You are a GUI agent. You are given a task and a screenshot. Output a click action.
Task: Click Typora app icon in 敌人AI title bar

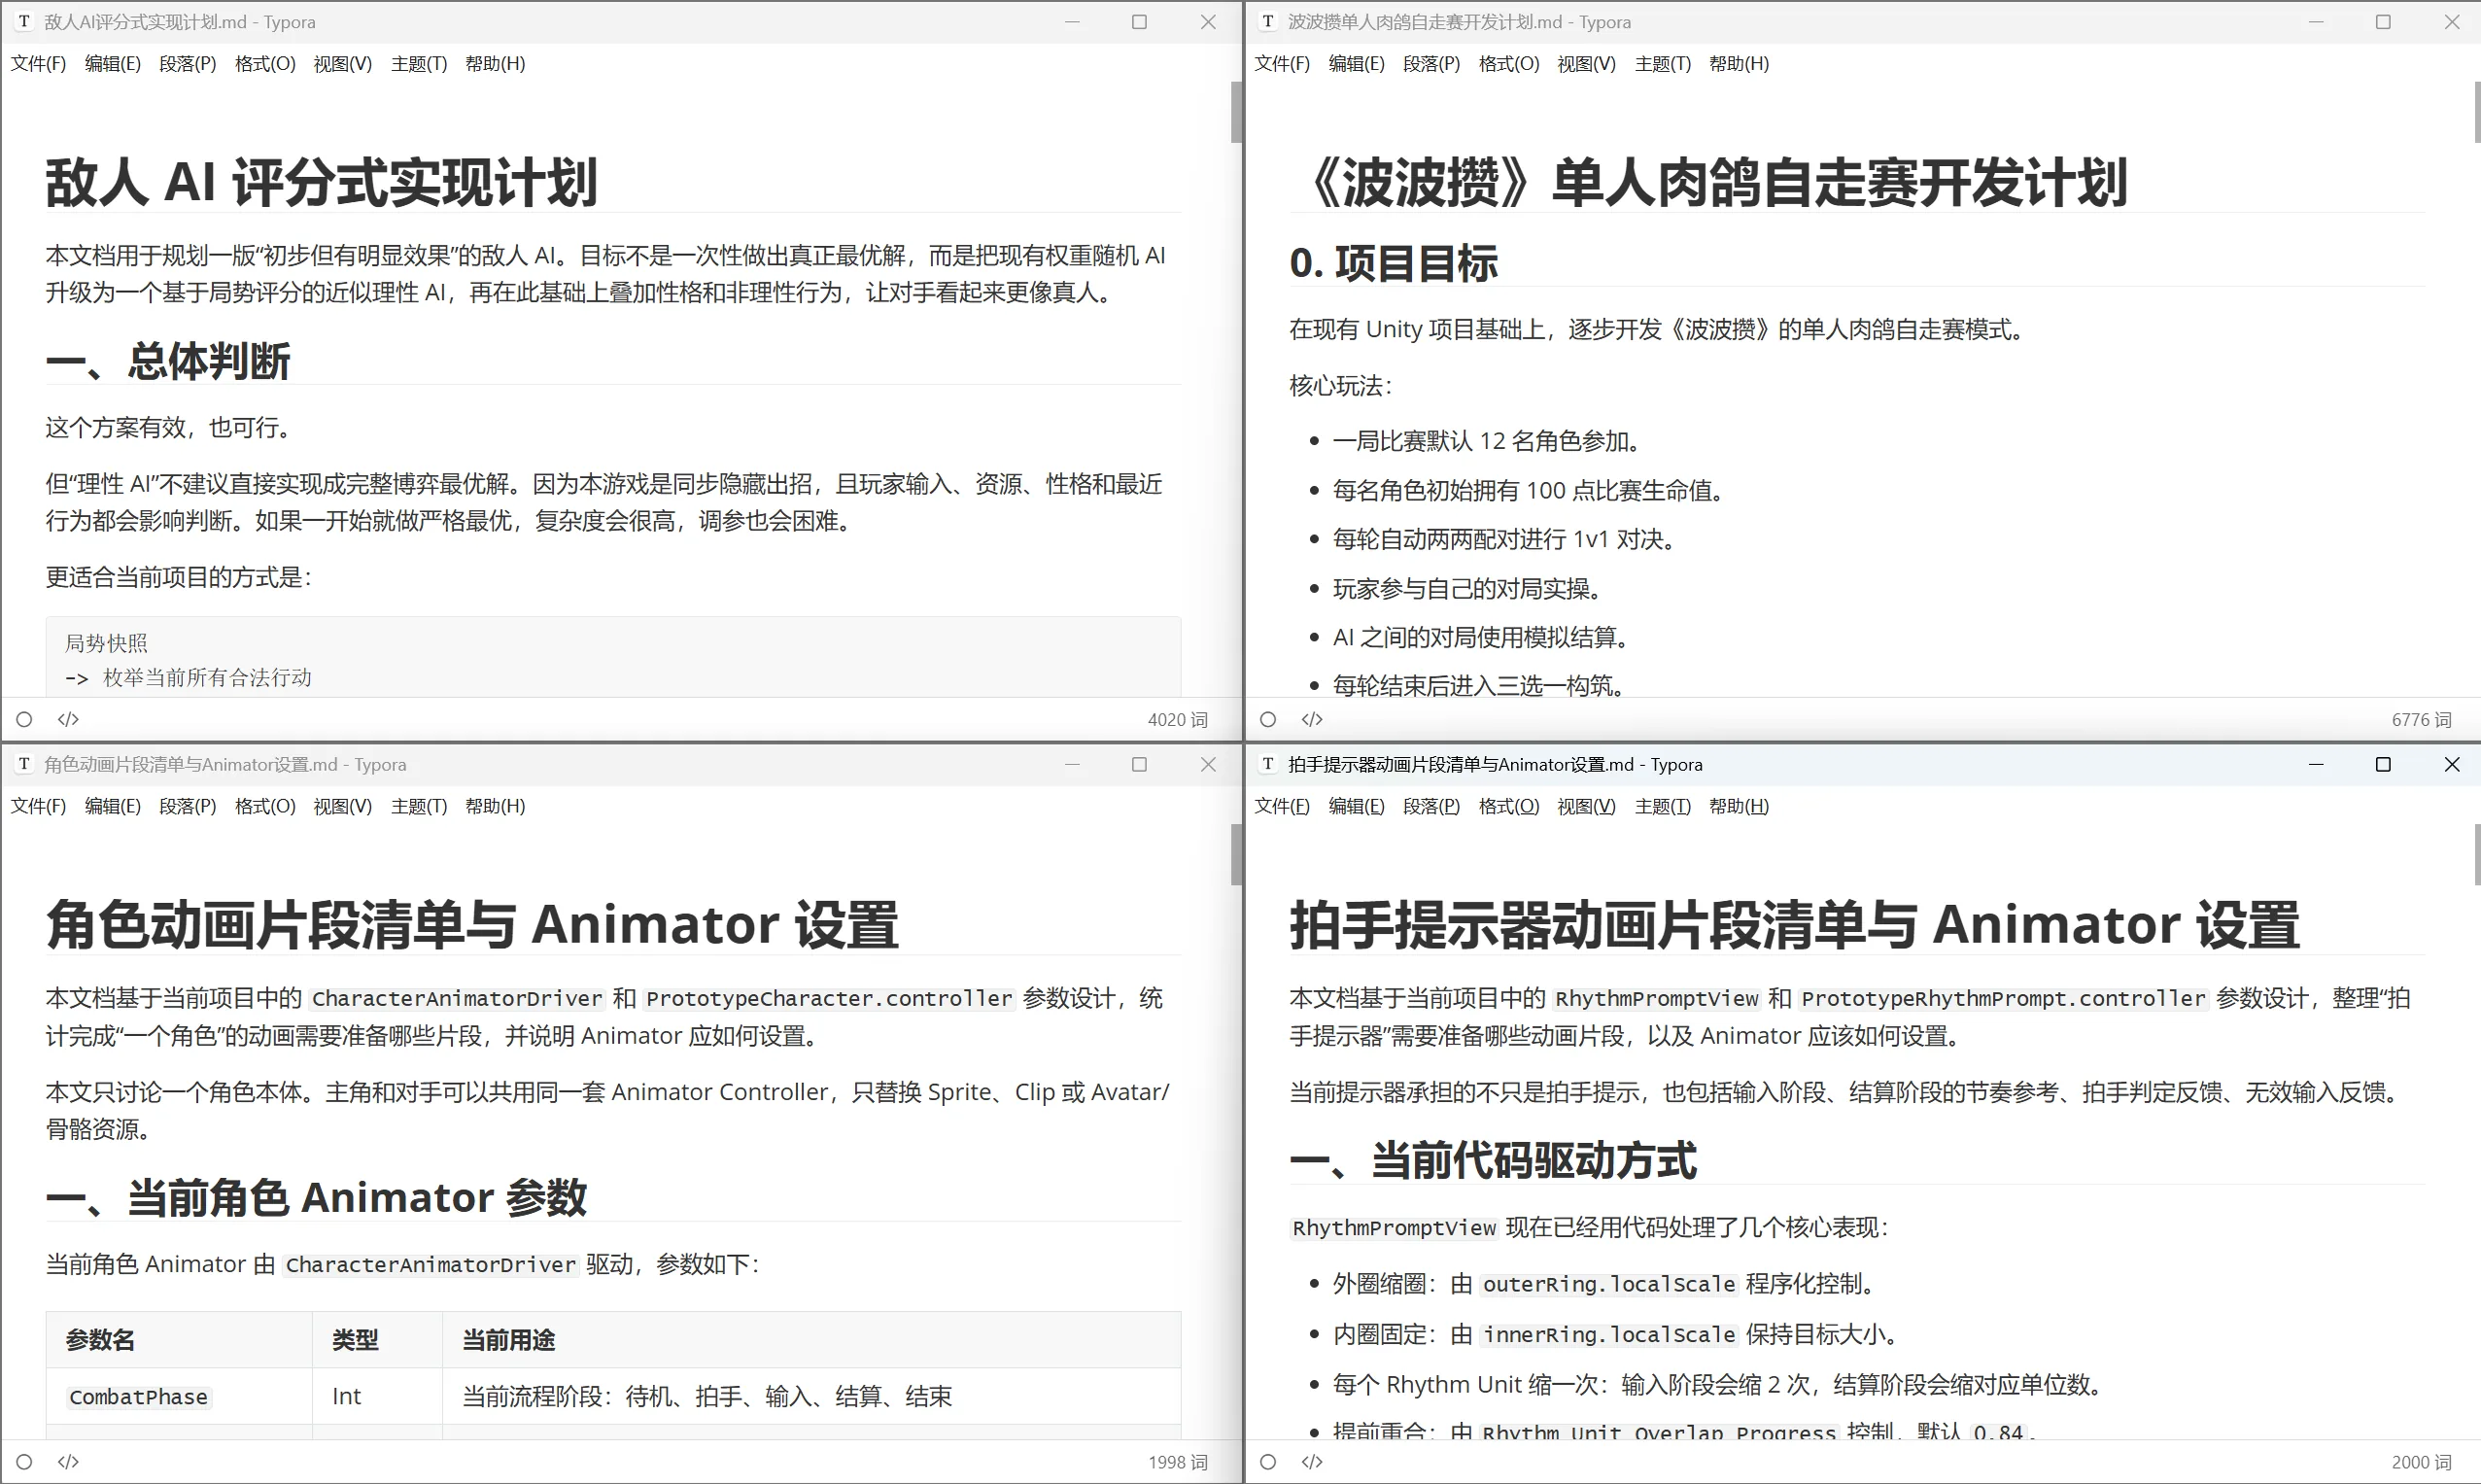24,21
